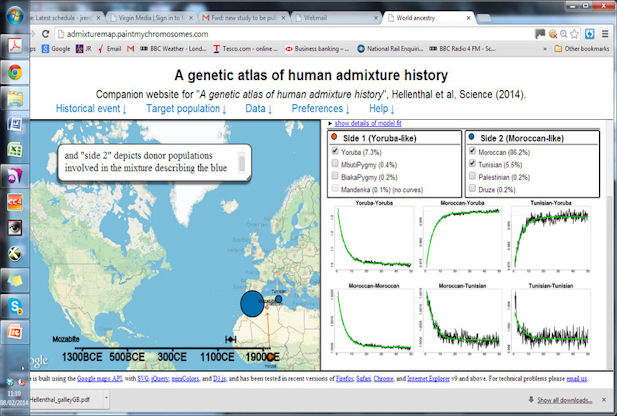This screenshot has width=617, height=416.
Task: Click the dark flag icon in the address bar
Action: tap(540, 34)
